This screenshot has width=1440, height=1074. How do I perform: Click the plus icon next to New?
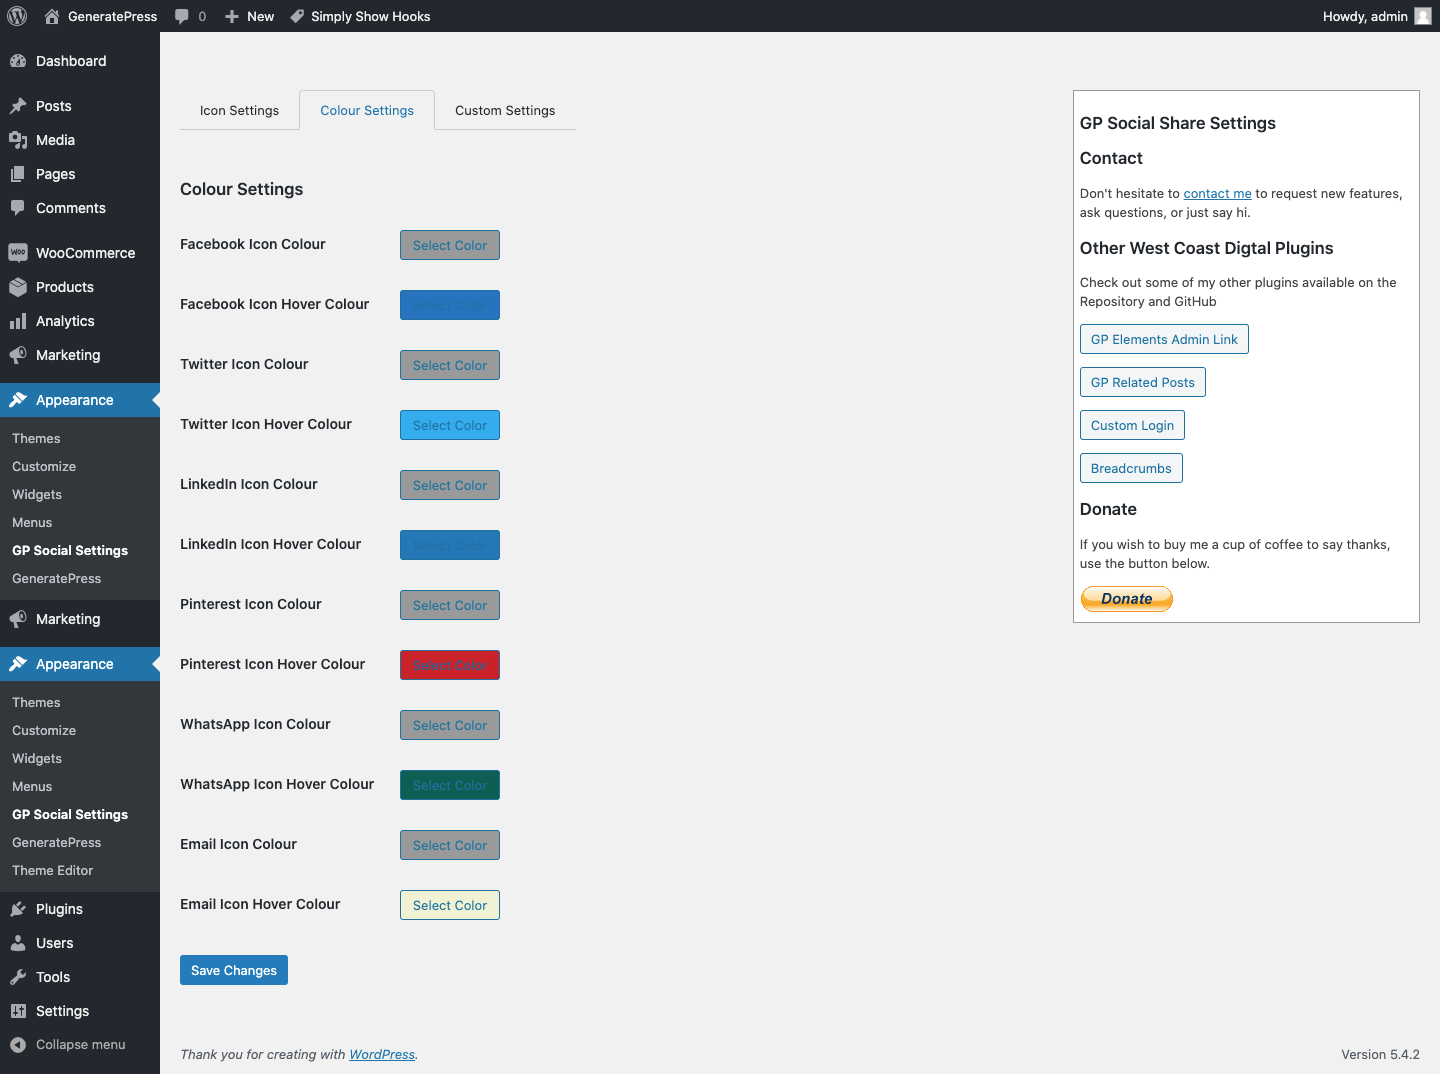(232, 16)
